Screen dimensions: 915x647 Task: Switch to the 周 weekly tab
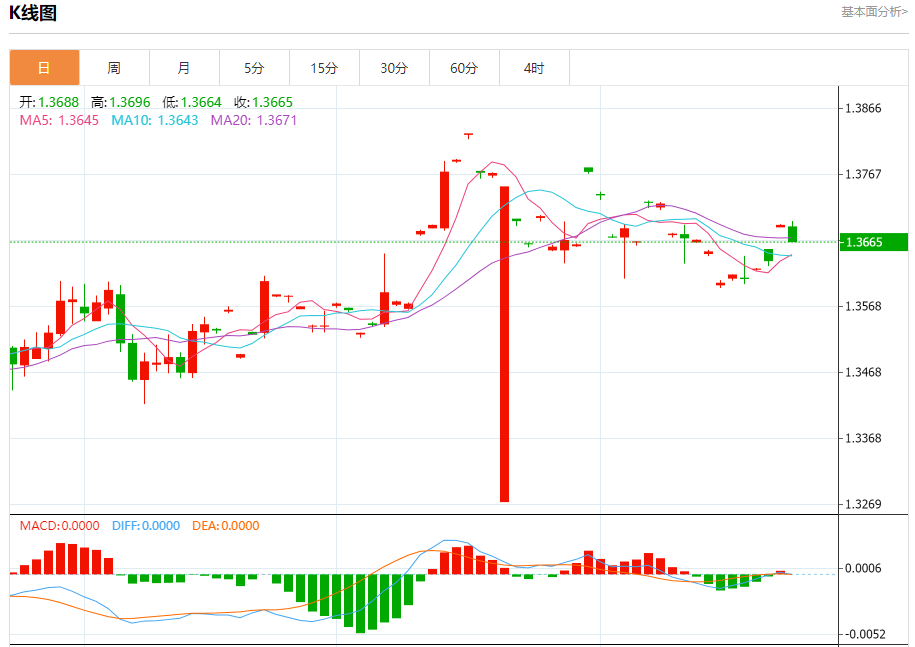114,68
